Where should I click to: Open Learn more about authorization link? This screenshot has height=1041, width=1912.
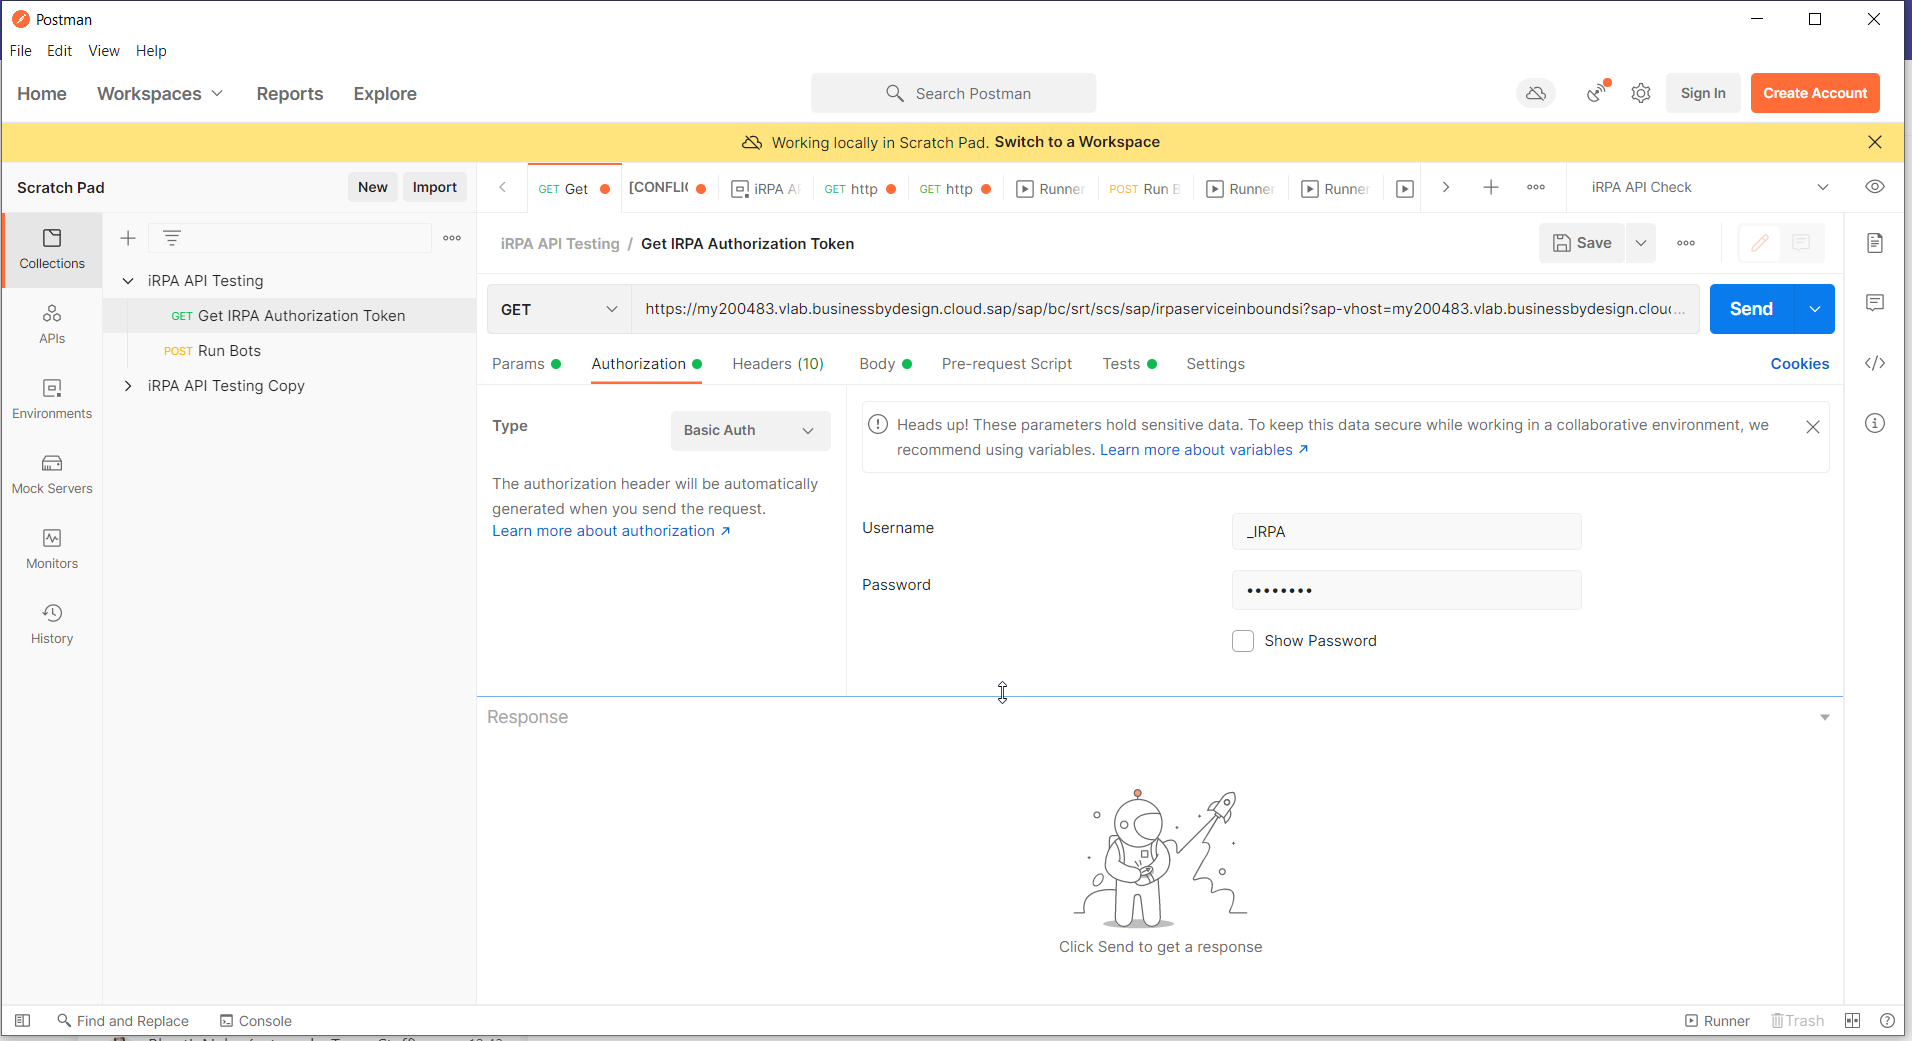(611, 531)
